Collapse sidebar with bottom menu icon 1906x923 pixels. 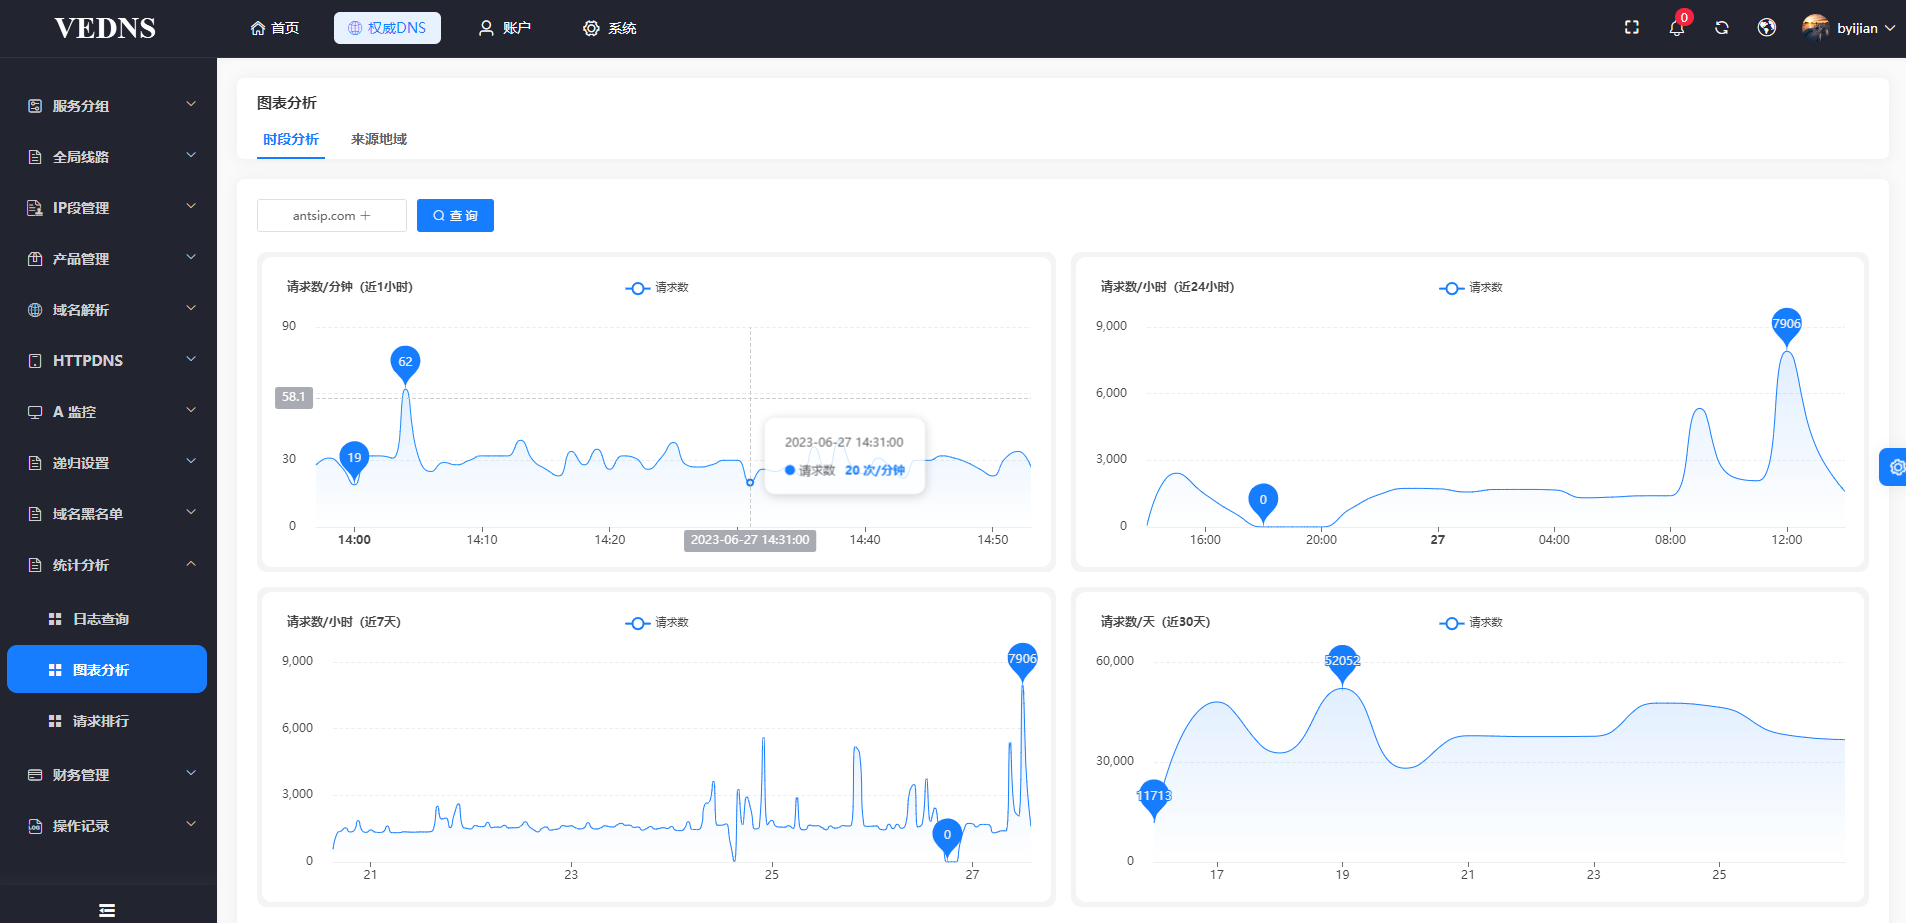(x=107, y=910)
